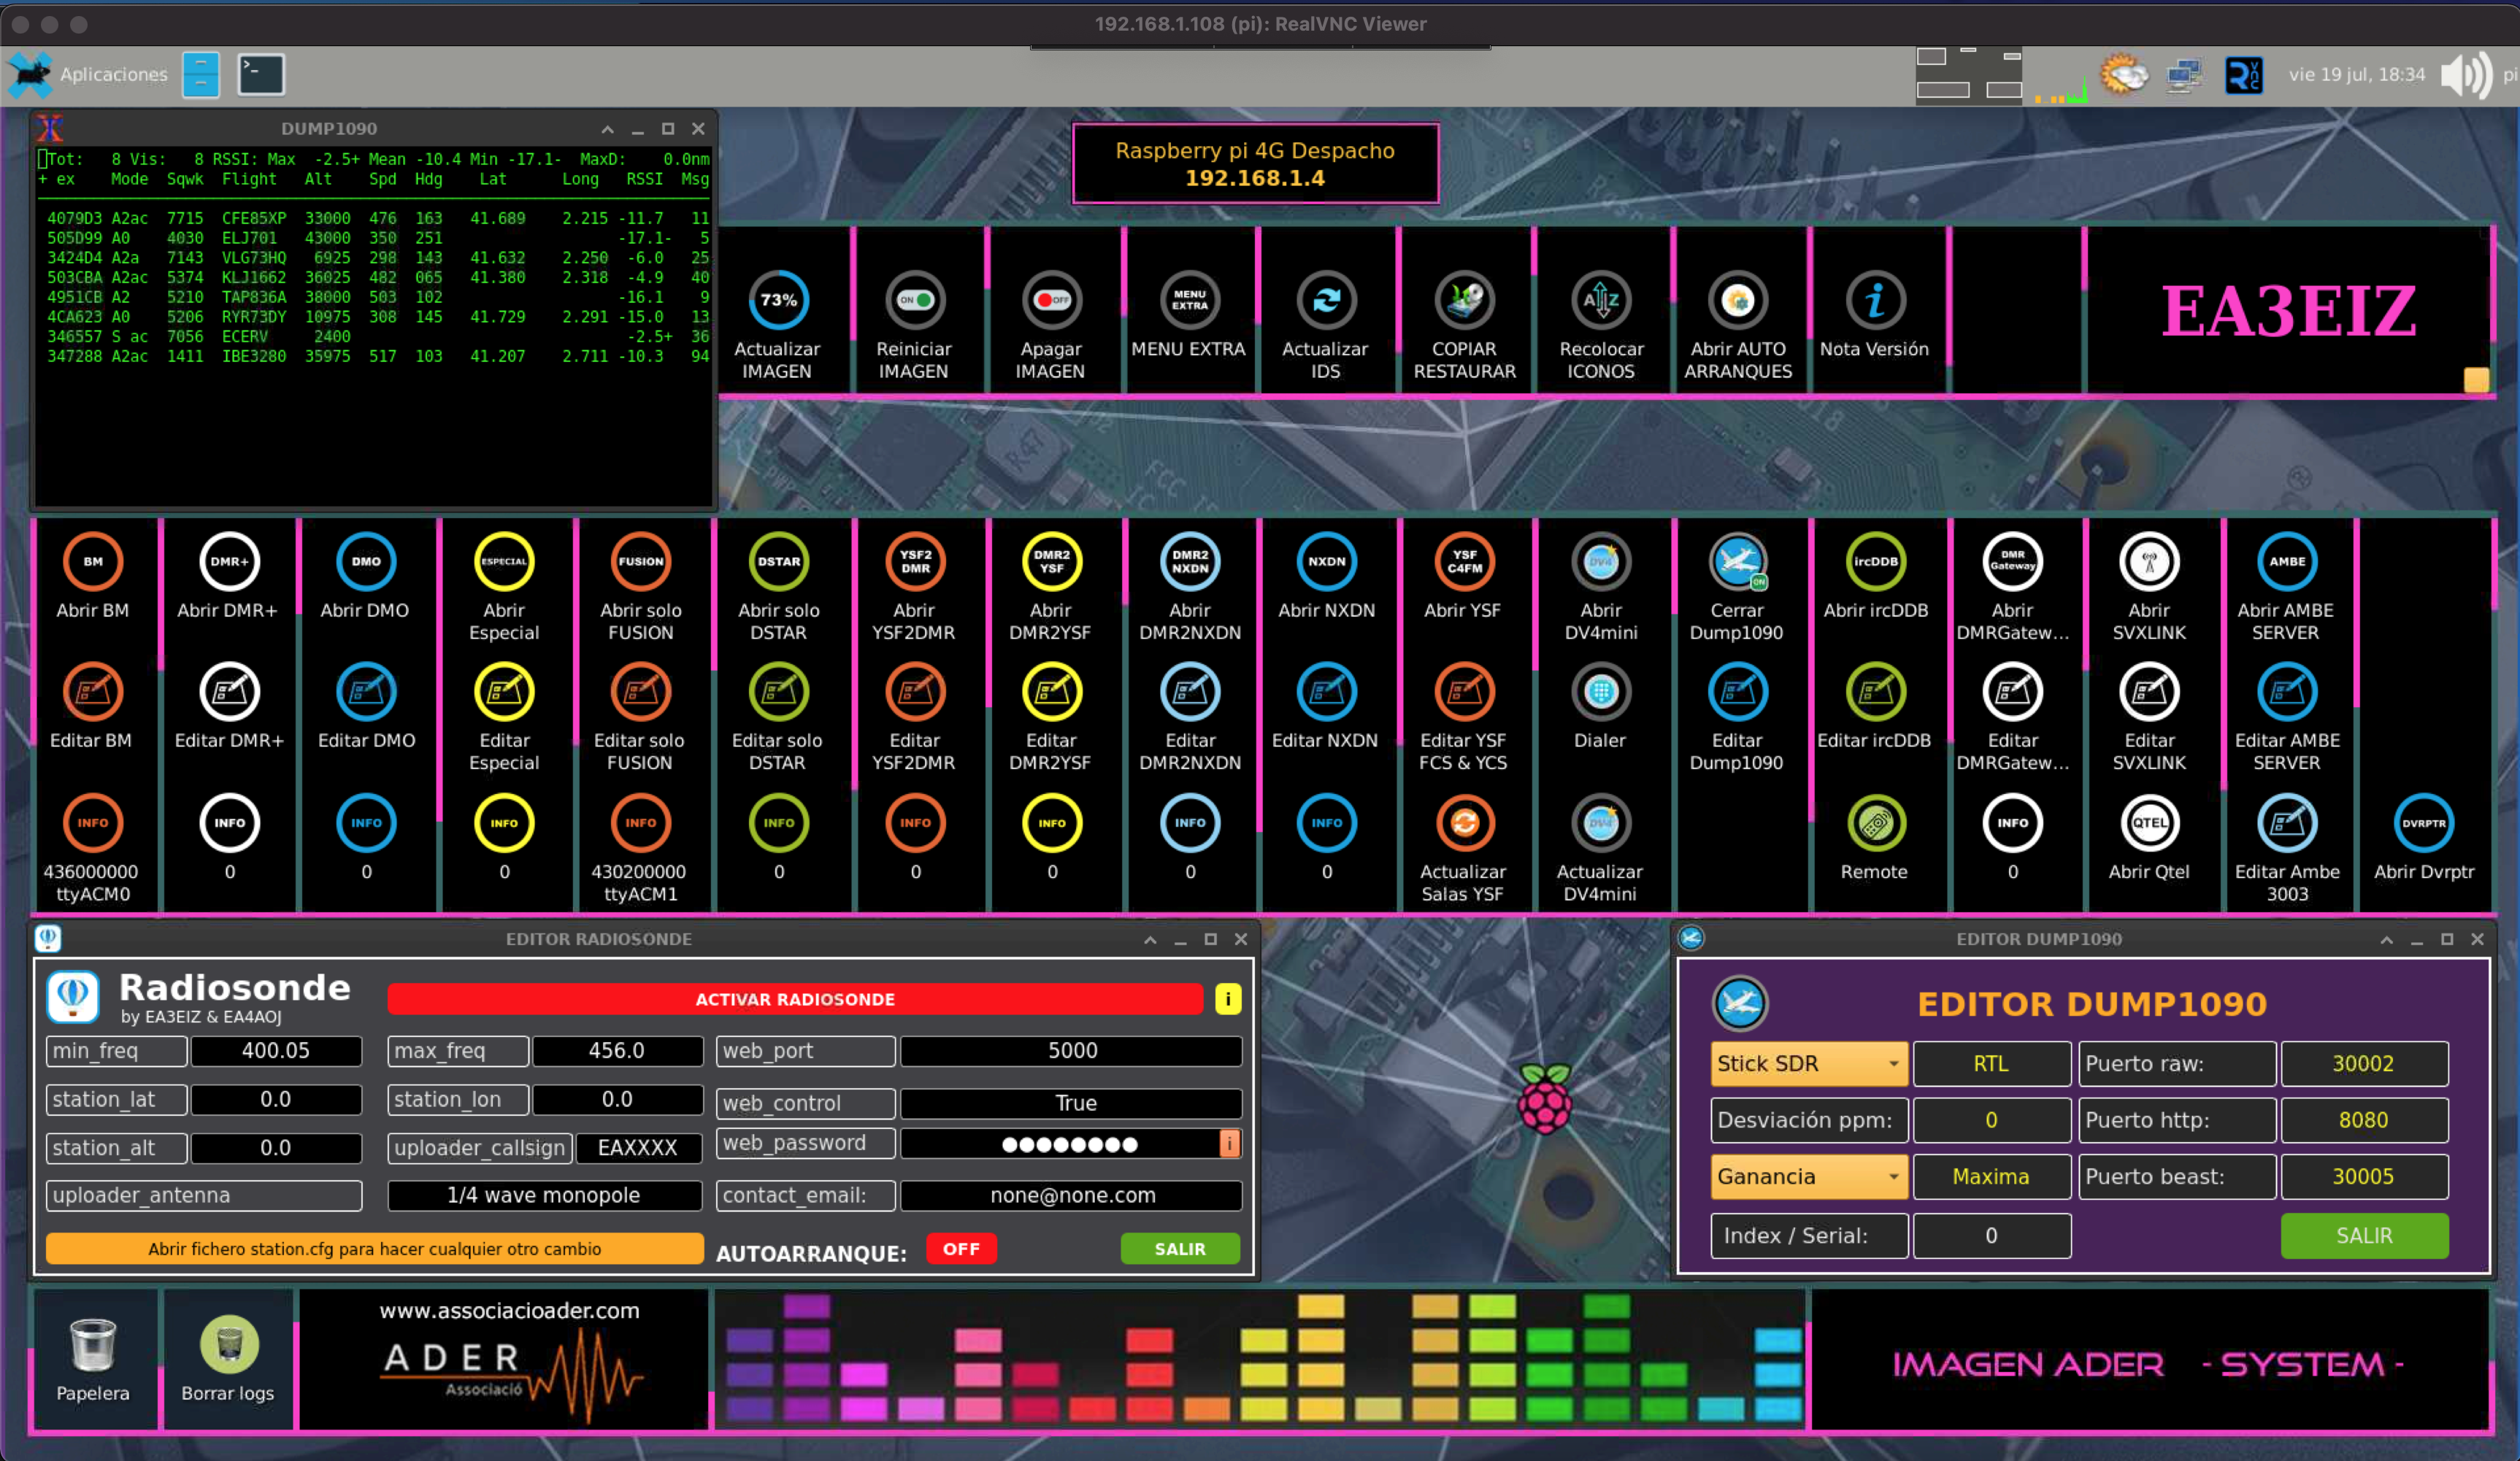Viewport: 2520px width, 1461px height.
Task: Toggle the AUTOARRANQUE OFF switch
Action: [960, 1249]
